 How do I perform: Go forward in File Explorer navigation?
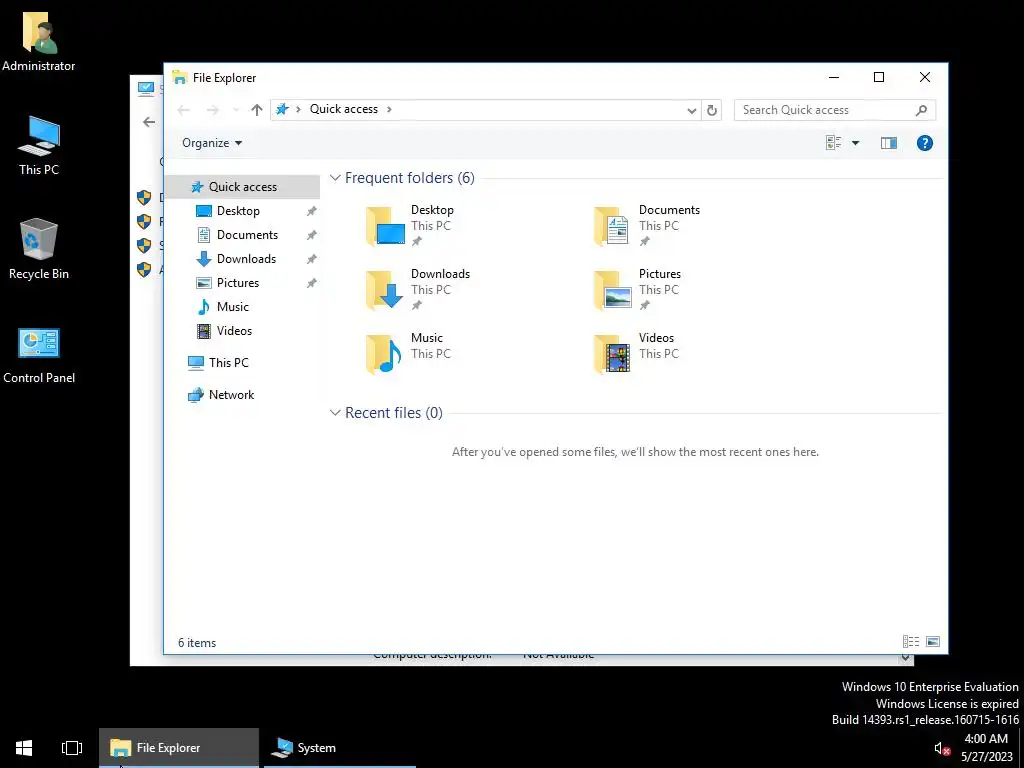(212, 110)
